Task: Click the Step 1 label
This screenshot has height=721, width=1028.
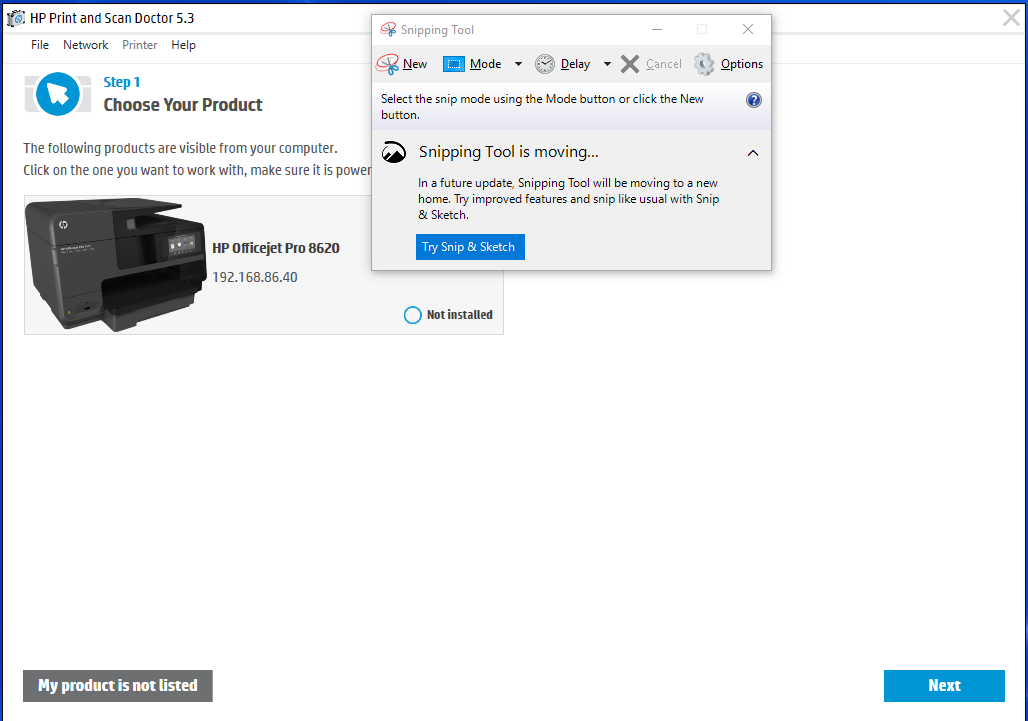Action: (x=122, y=82)
